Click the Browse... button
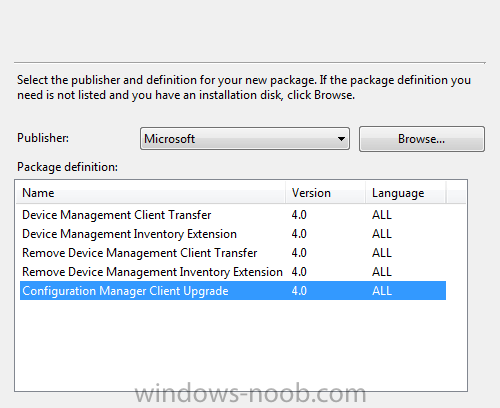Viewport: 500px width, 408px height. pyautogui.click(x=422, y=139)
